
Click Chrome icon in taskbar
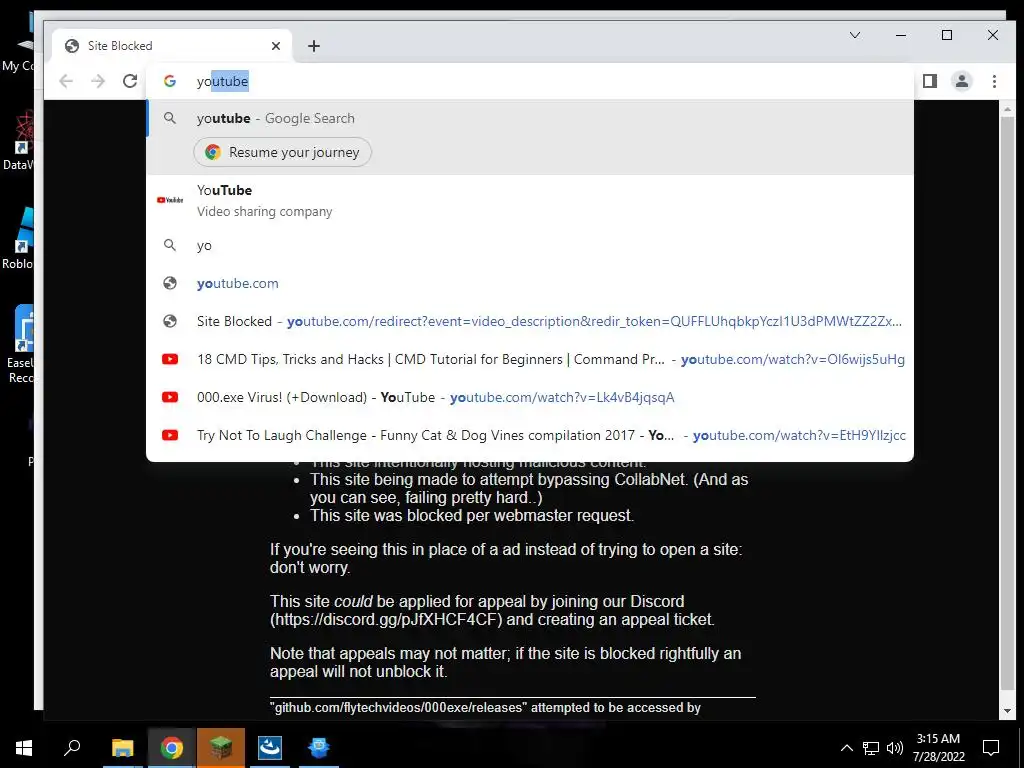(x=171, y=748)
